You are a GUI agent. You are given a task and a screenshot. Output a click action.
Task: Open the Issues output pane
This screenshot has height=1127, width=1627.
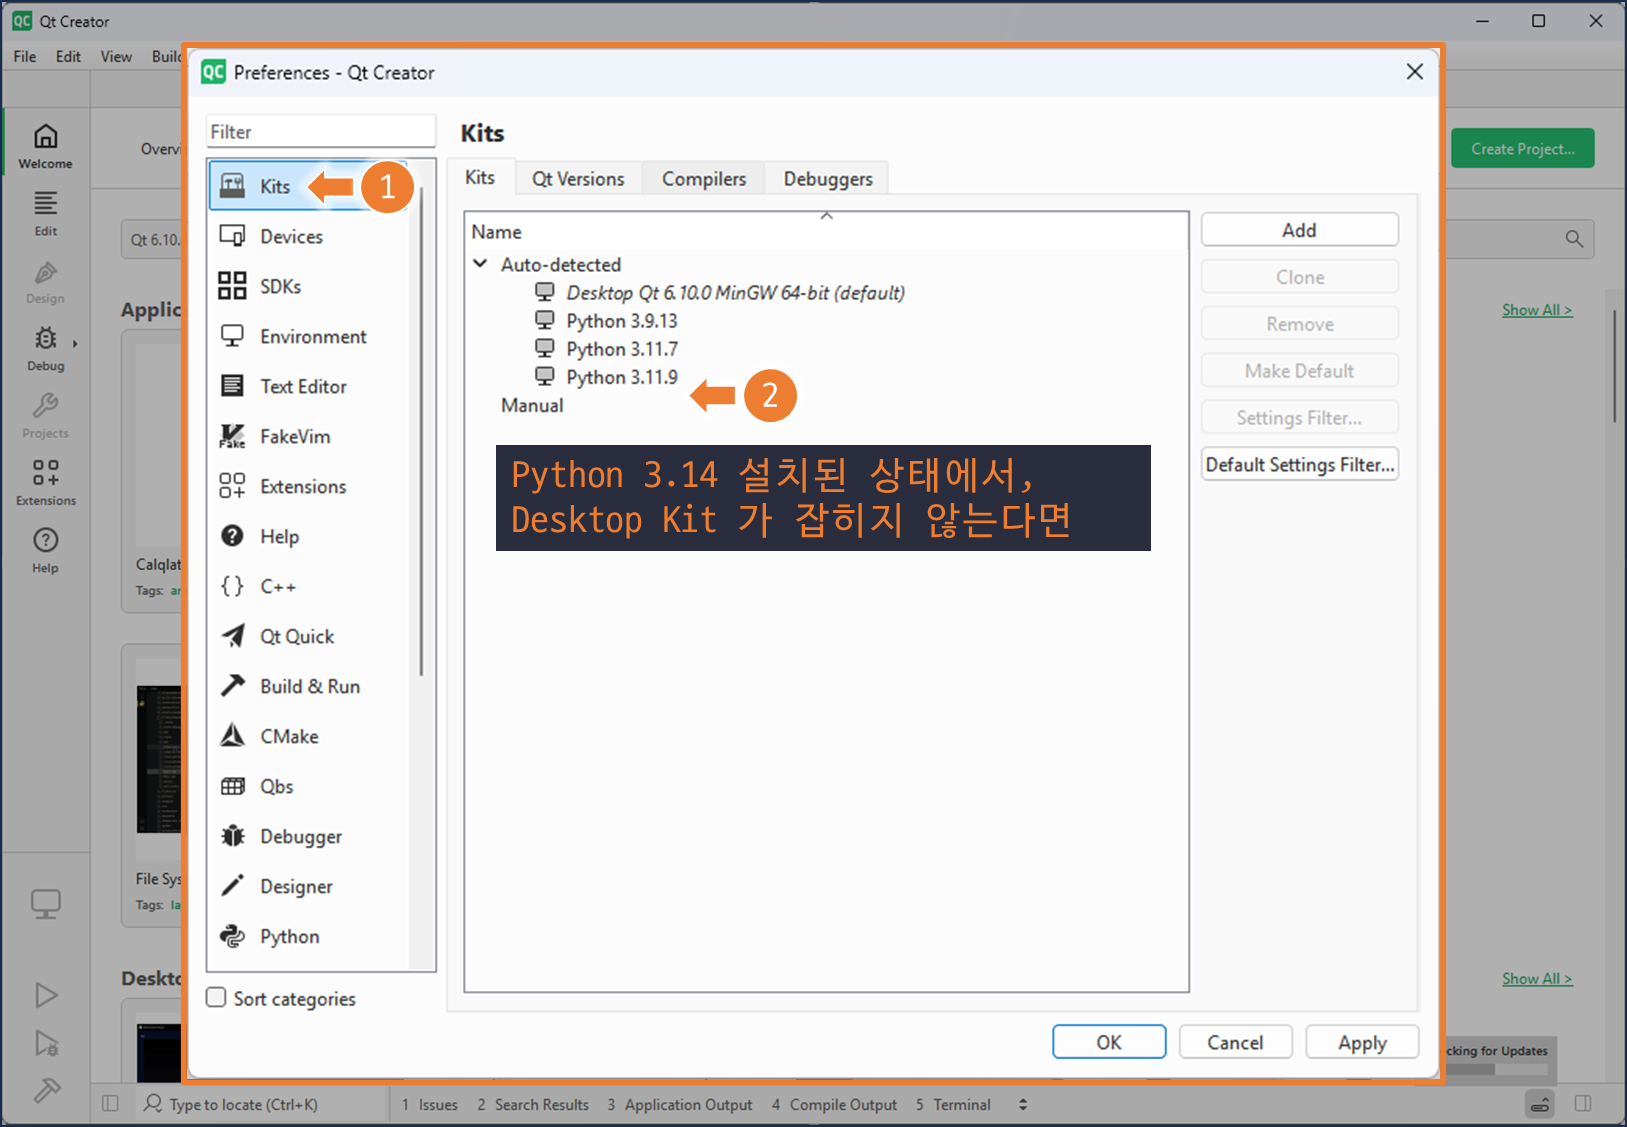[x=430, y=1104]
